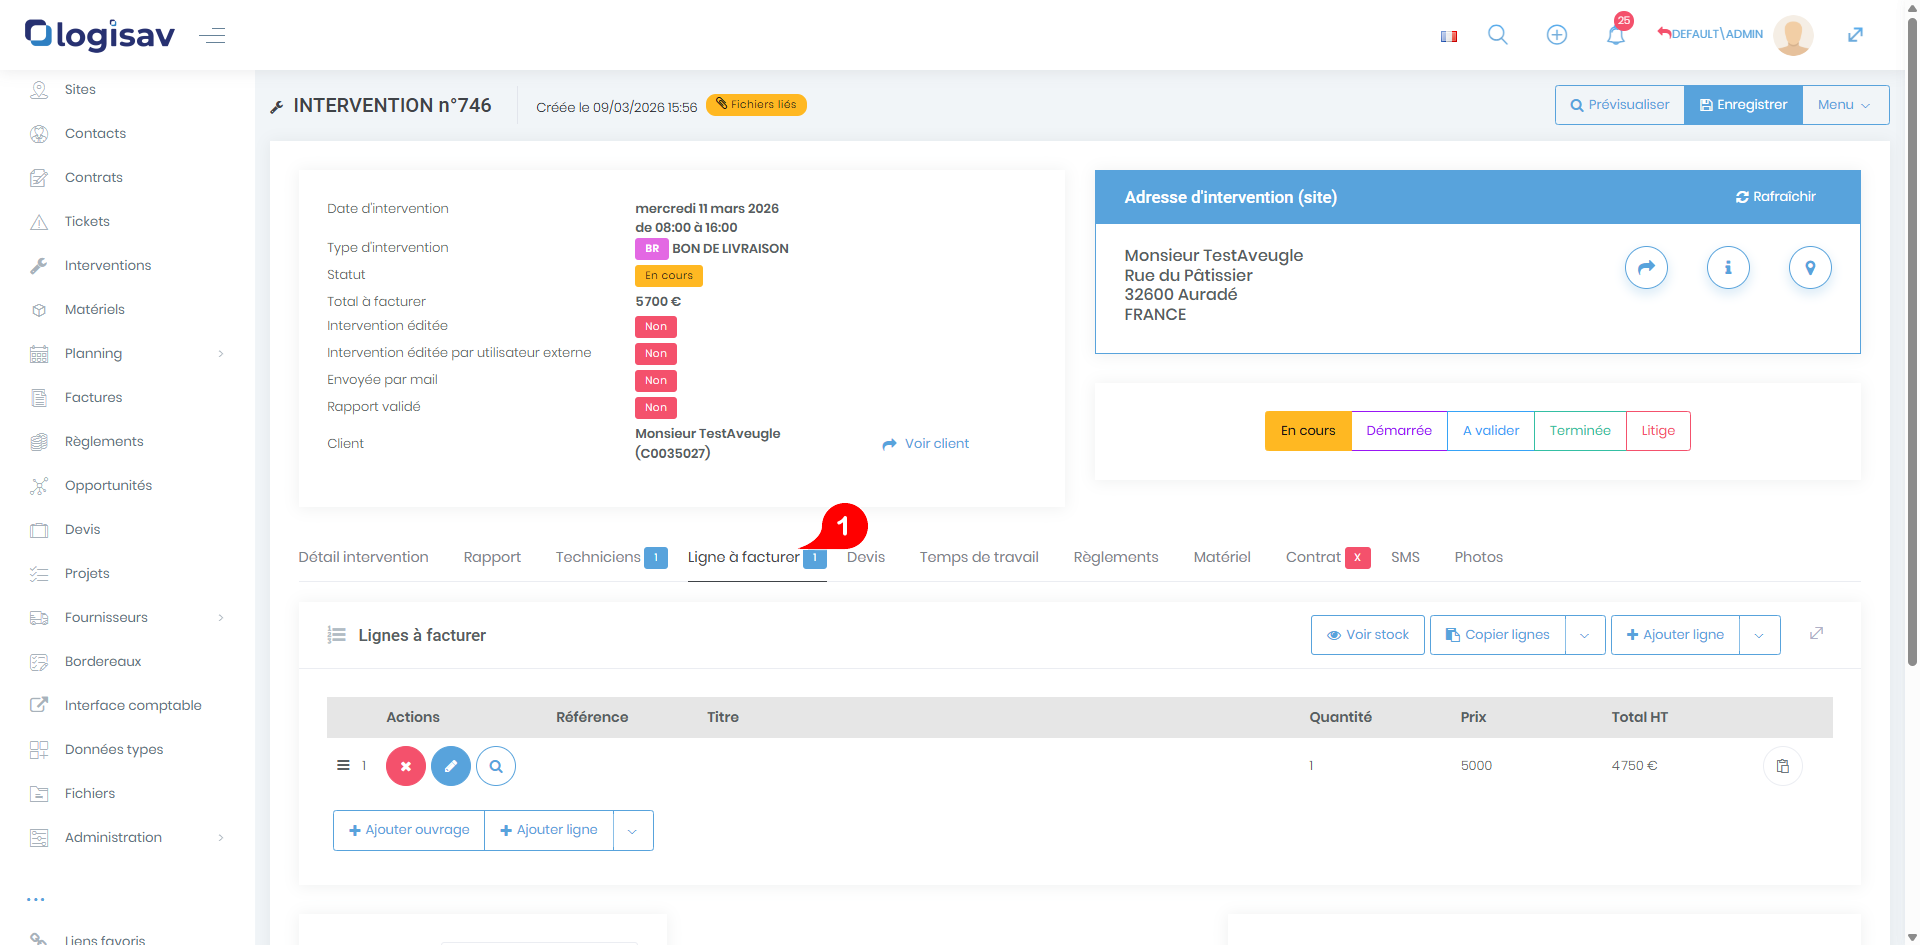
Task: Toggle the sidebar collapse hamburger icon
Action: [x=212, y=36]
